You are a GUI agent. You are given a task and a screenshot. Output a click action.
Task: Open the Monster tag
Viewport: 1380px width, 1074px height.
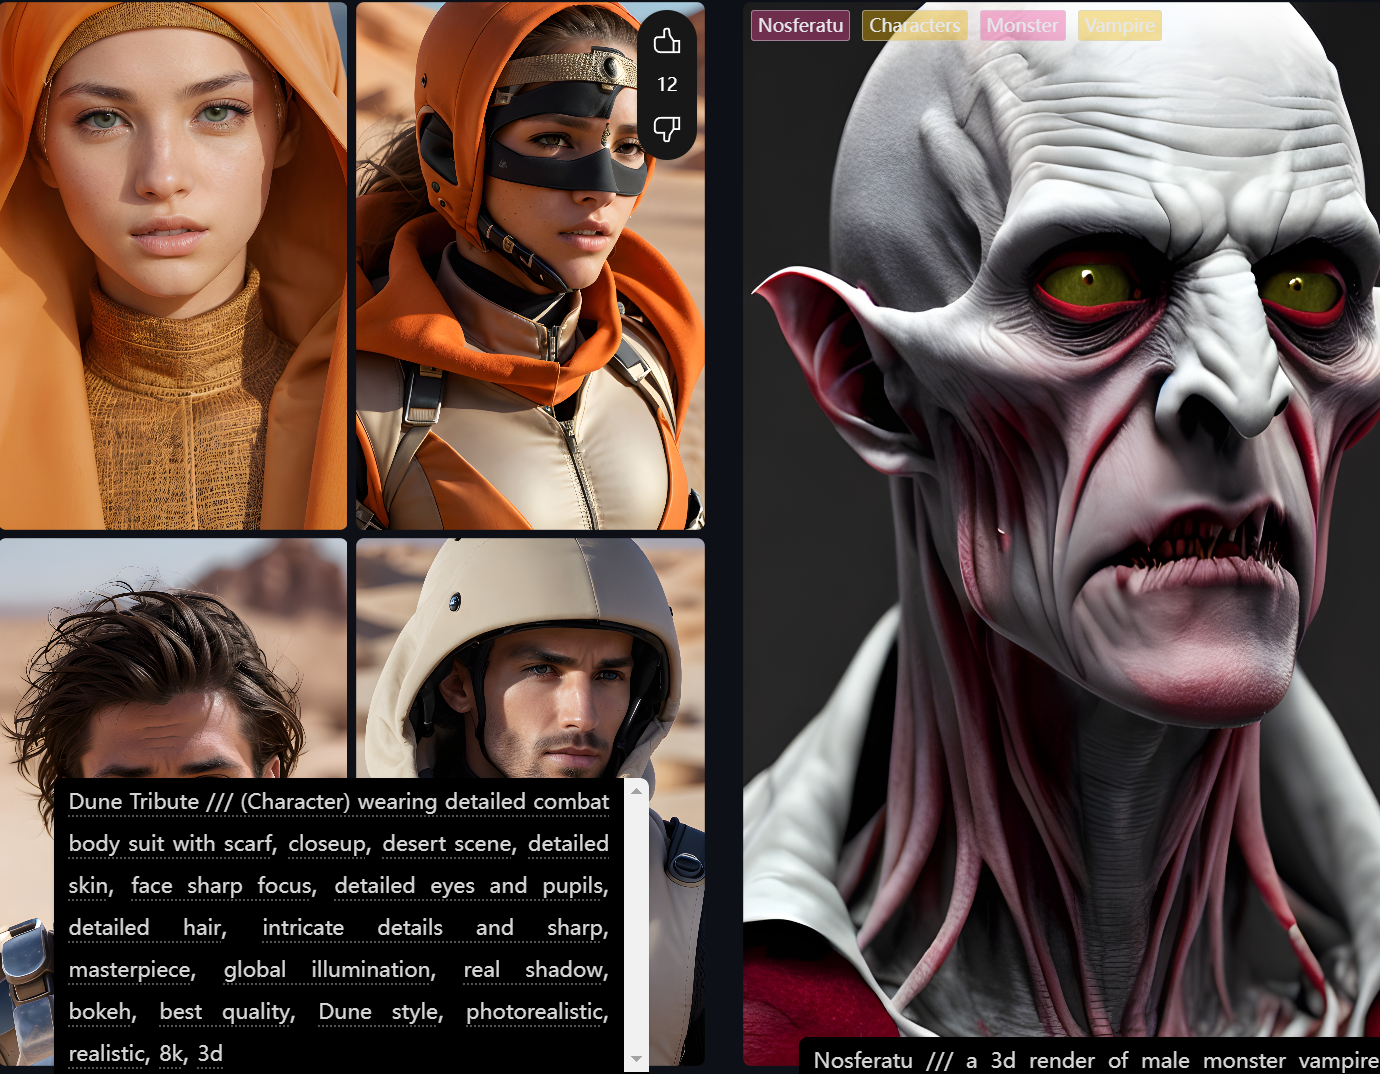pos(1022,25)
